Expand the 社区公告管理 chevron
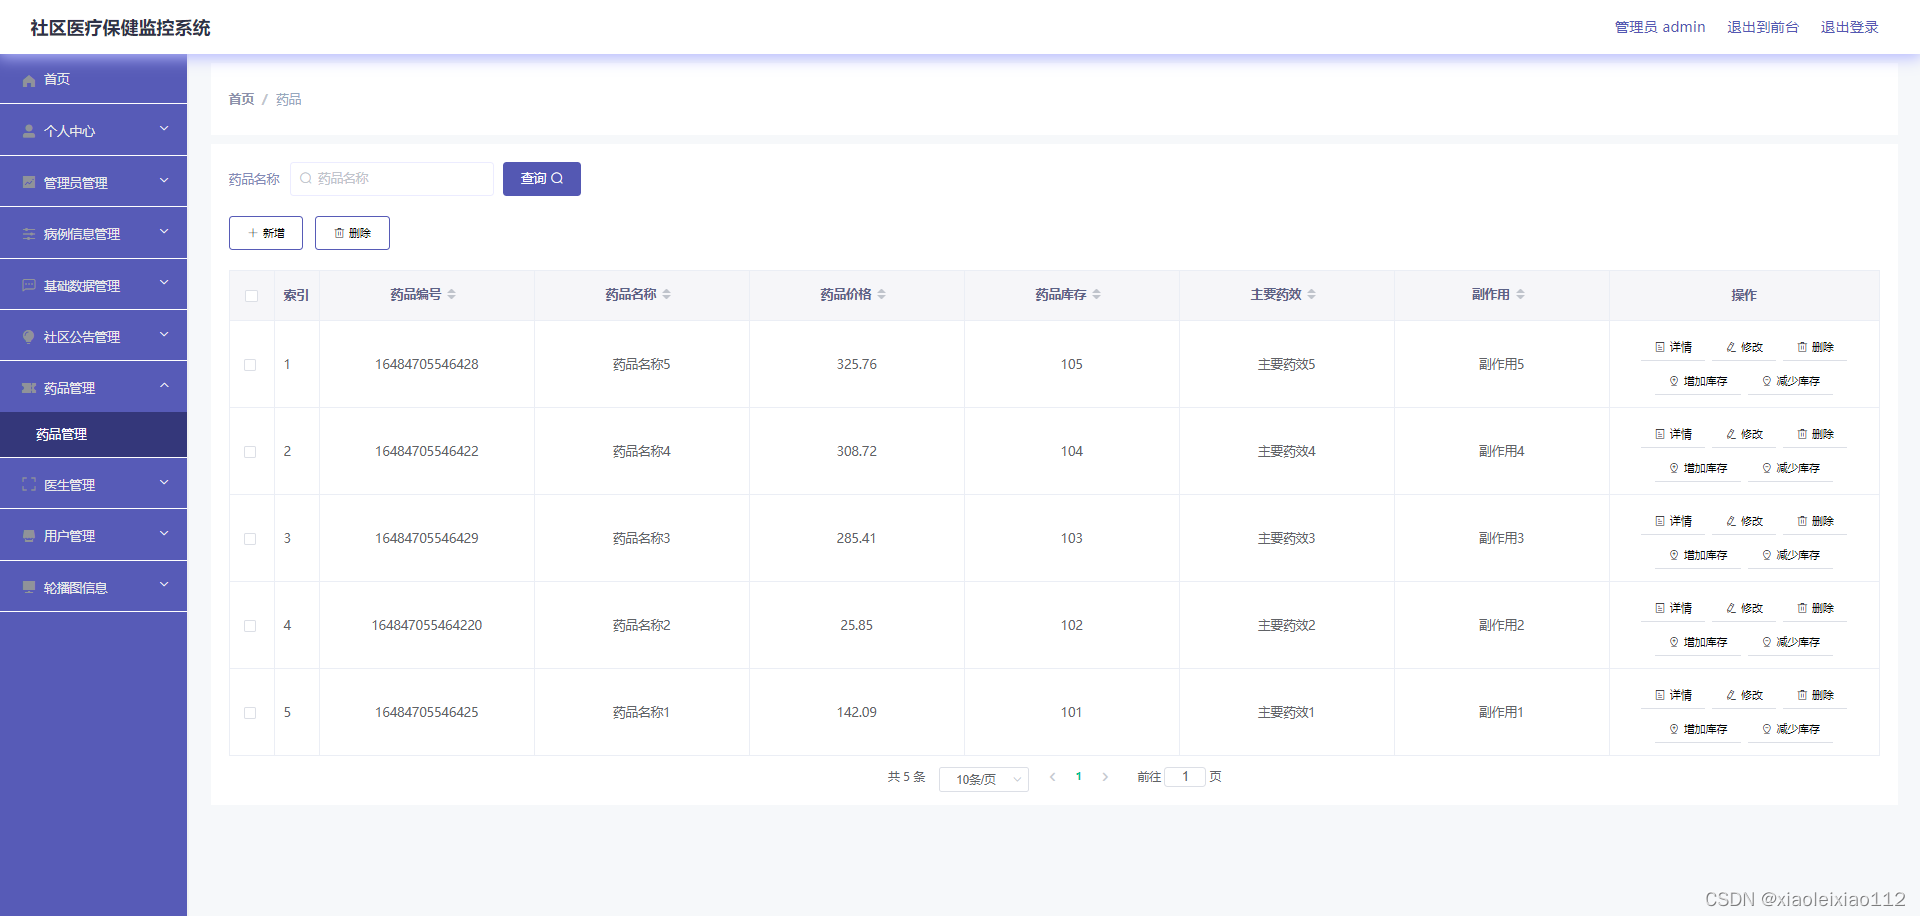1920x916 pixels. tap(164, 335)
